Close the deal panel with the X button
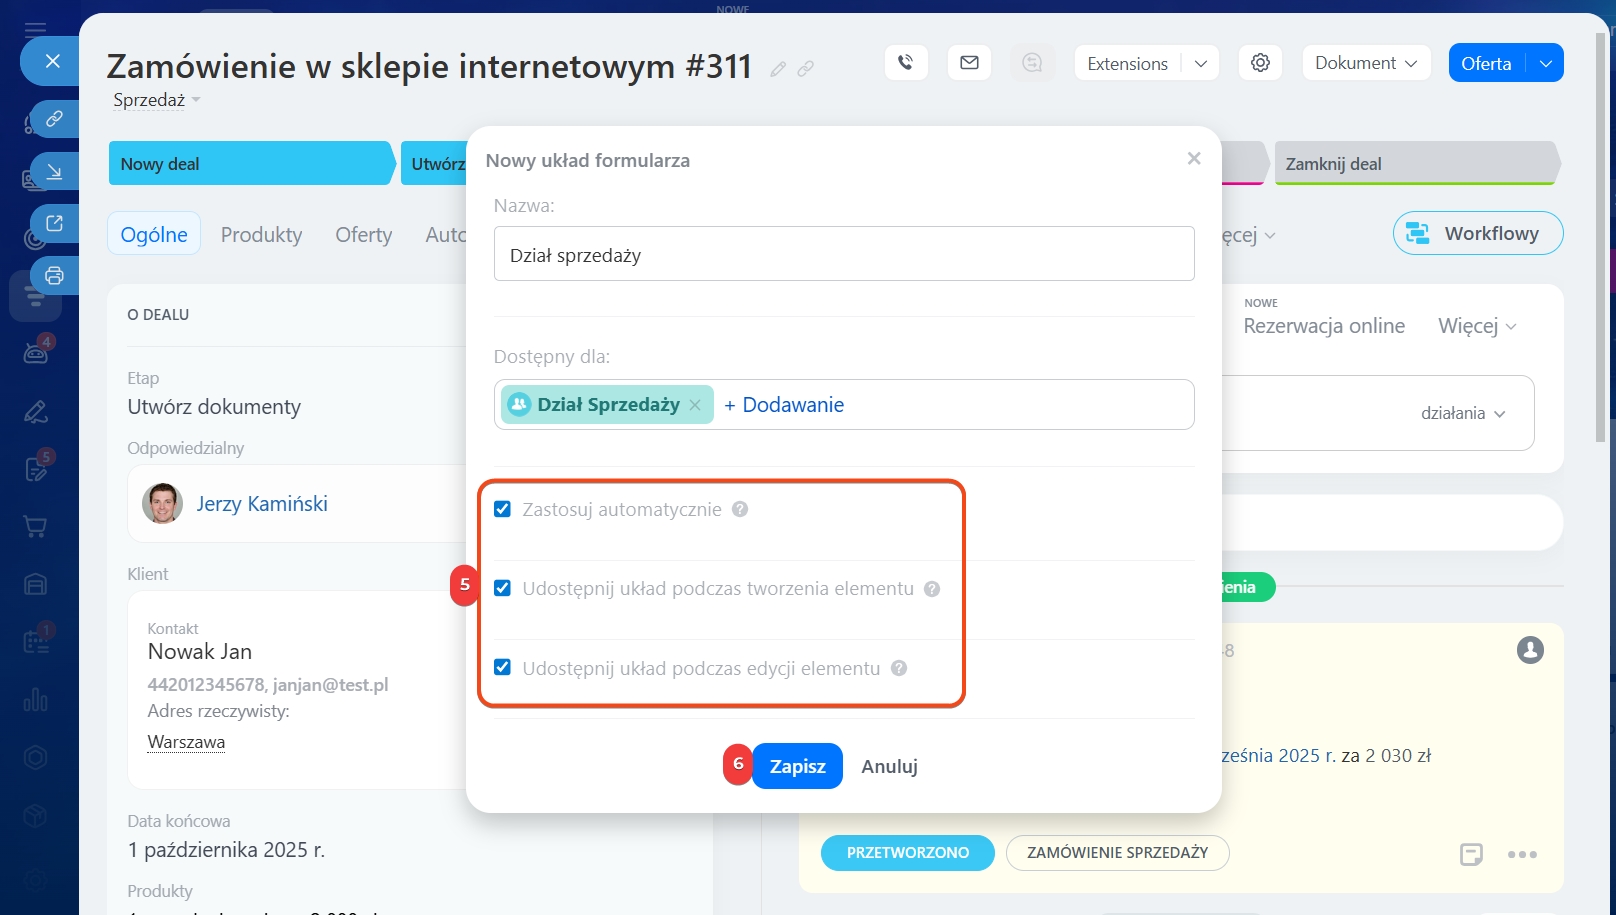Viewport: 1616px width, 915px height. pos(53,61)
